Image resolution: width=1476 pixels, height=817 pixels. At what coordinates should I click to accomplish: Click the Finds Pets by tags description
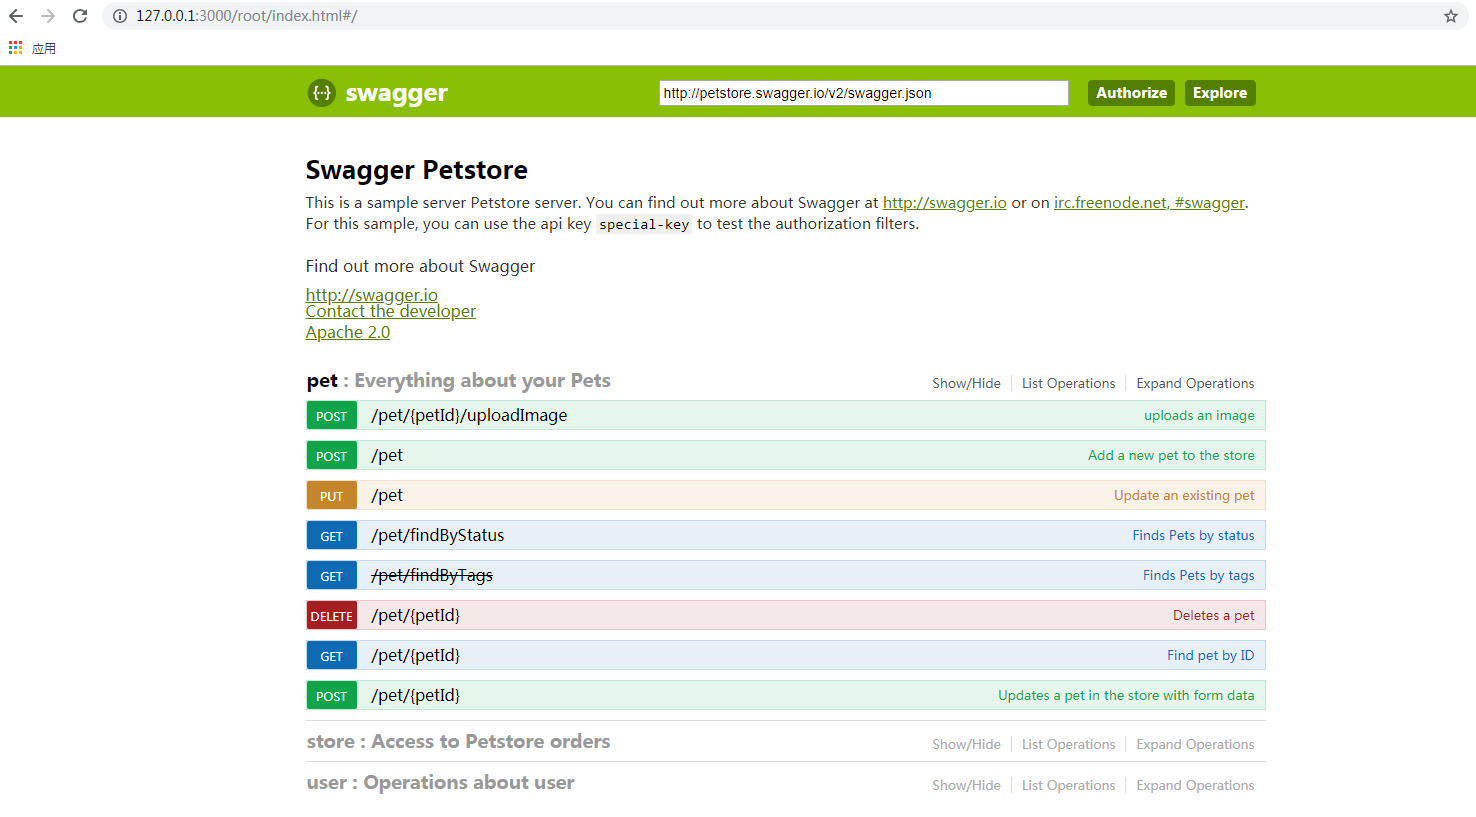tap(1198, 575)
